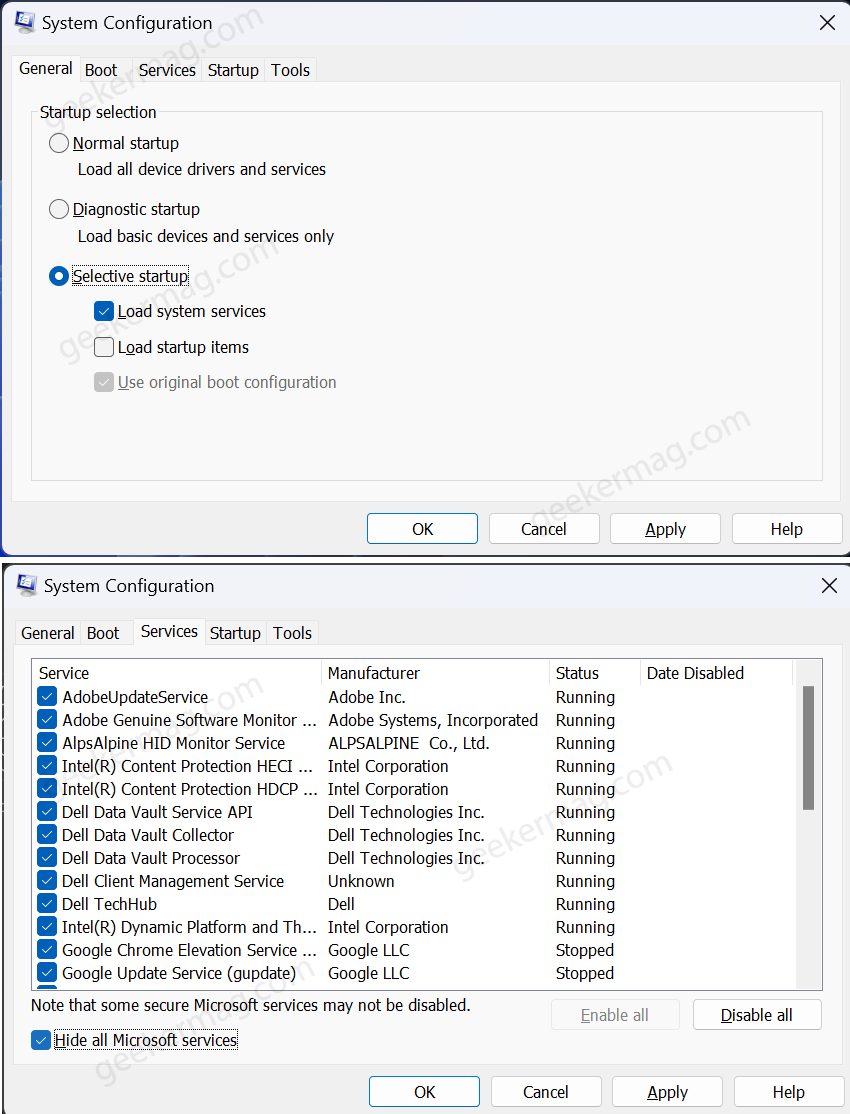Image resolution: width=850 pixels, height=1114 pixels.
Task: Apply the startup changes
Action: [665, 528]
